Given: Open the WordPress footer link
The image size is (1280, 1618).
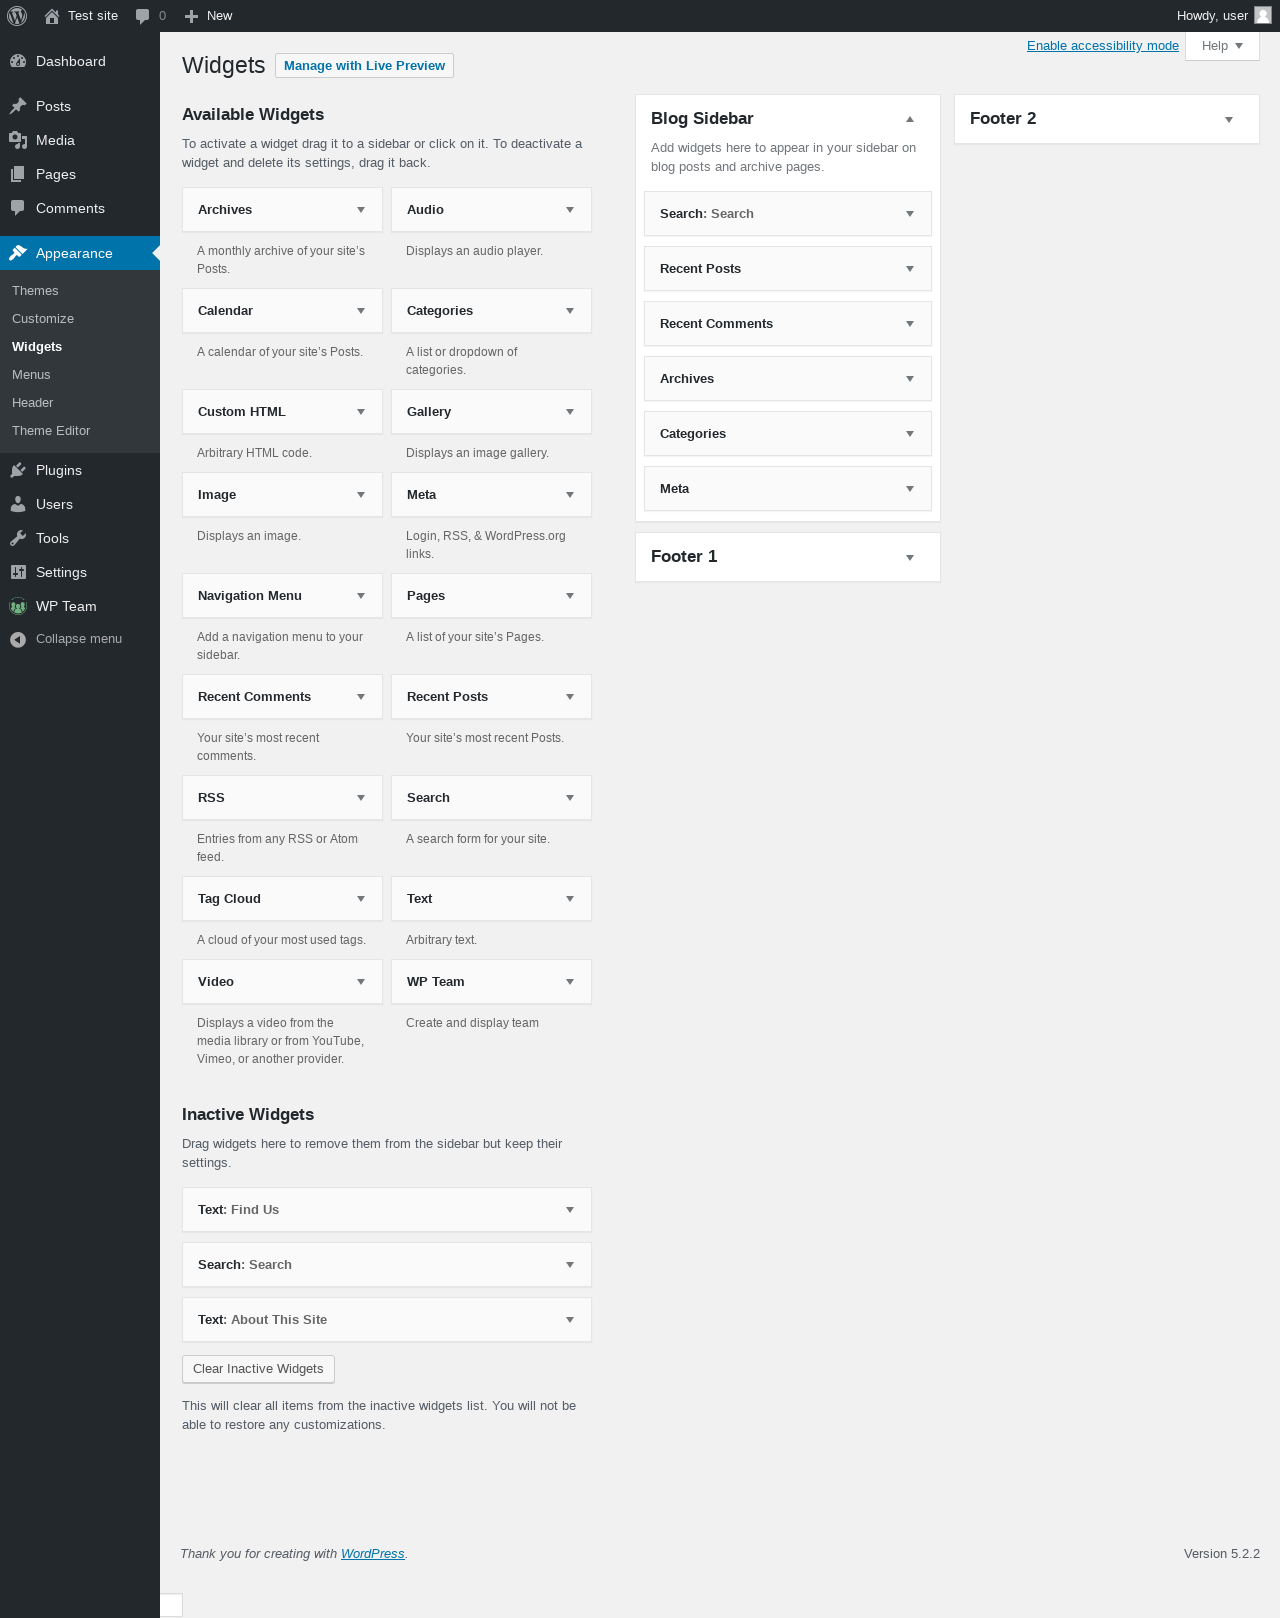Looking at the screenshot, I should 373,1554.
